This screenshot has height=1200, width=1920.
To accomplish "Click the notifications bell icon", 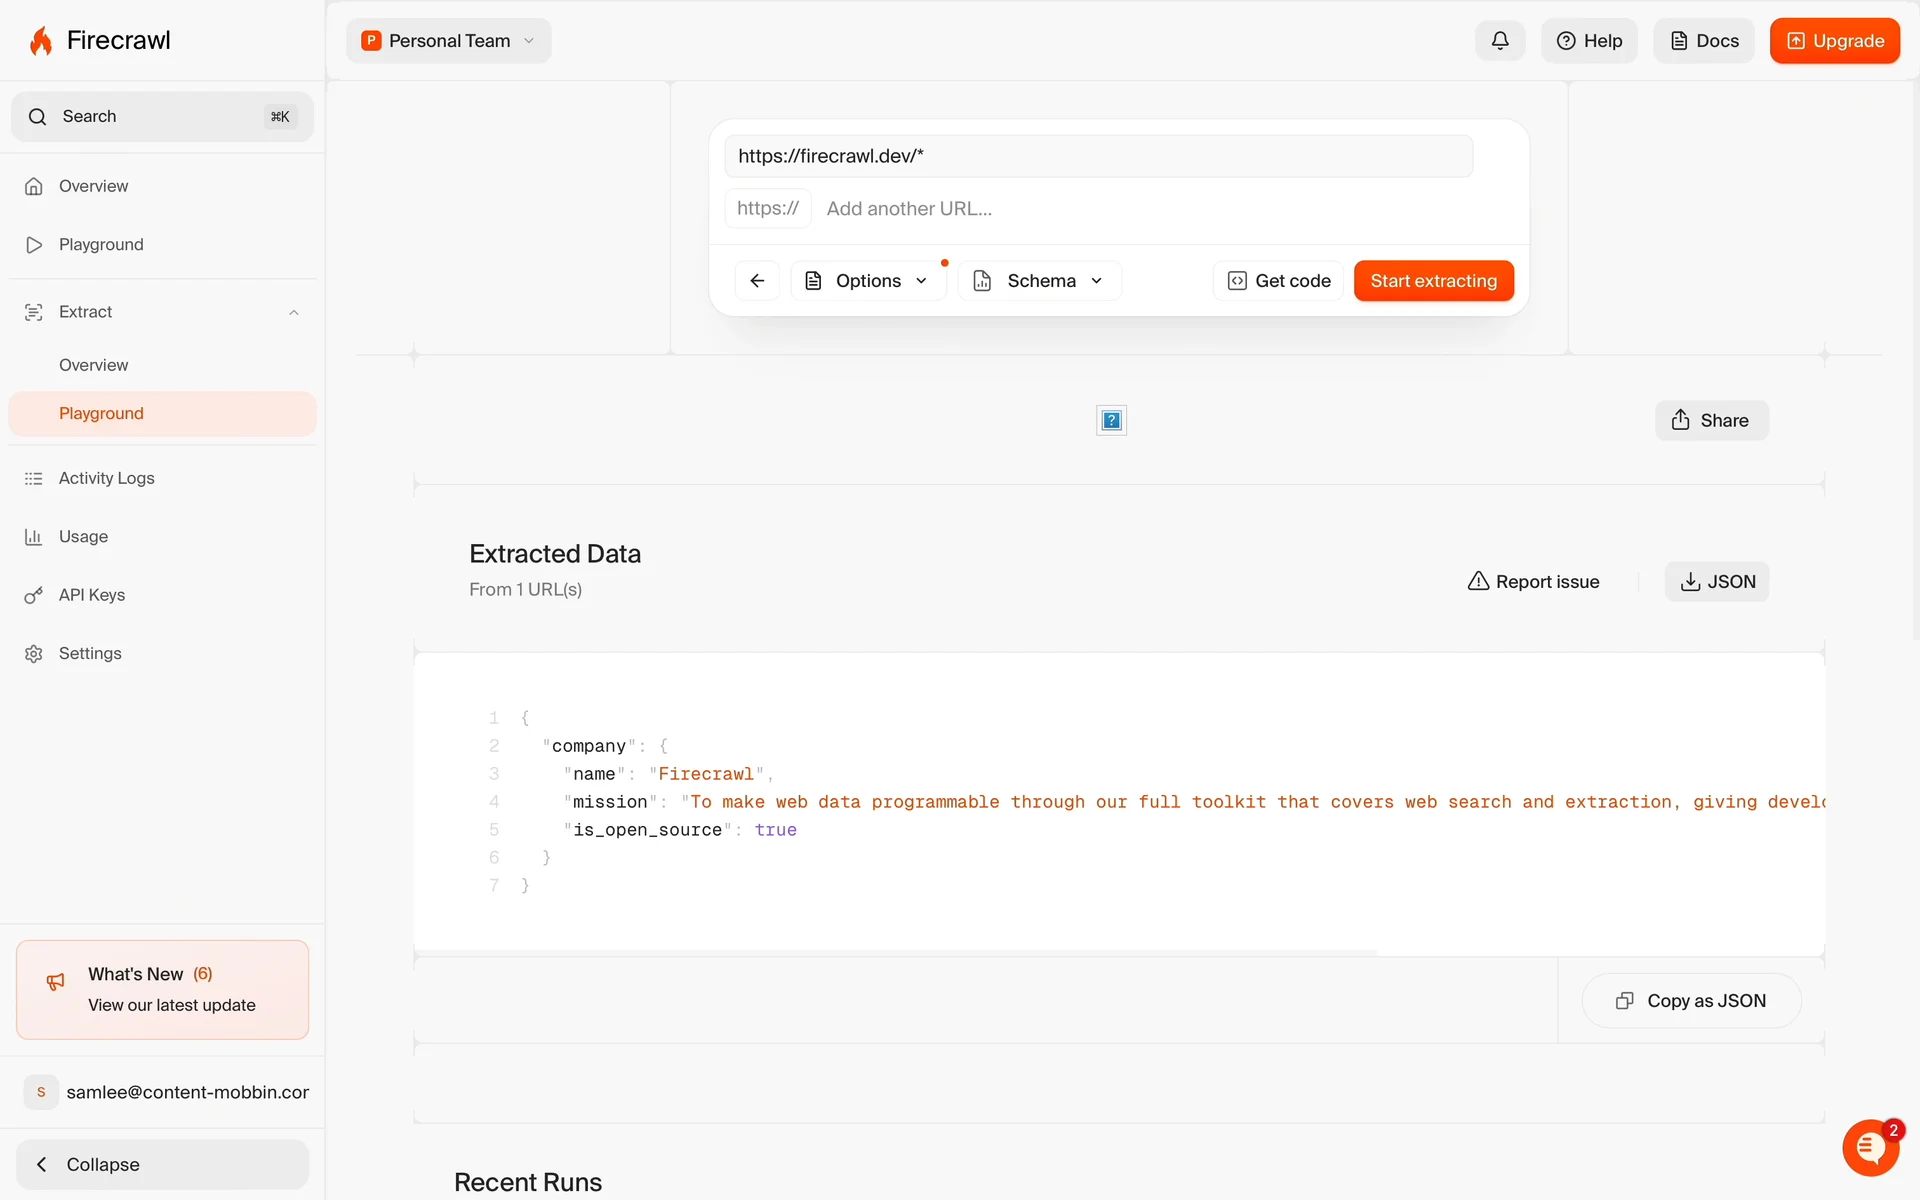I will (1499, 41).
